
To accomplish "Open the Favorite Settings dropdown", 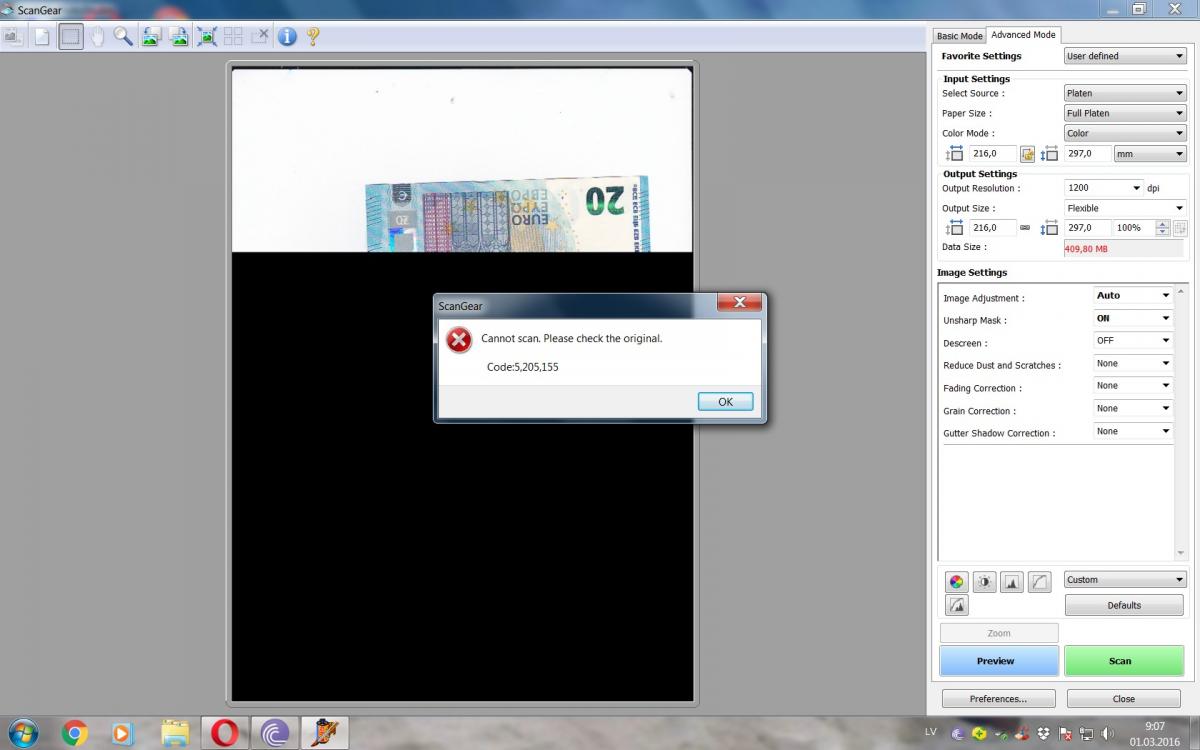I will (x=1125, y=56).
